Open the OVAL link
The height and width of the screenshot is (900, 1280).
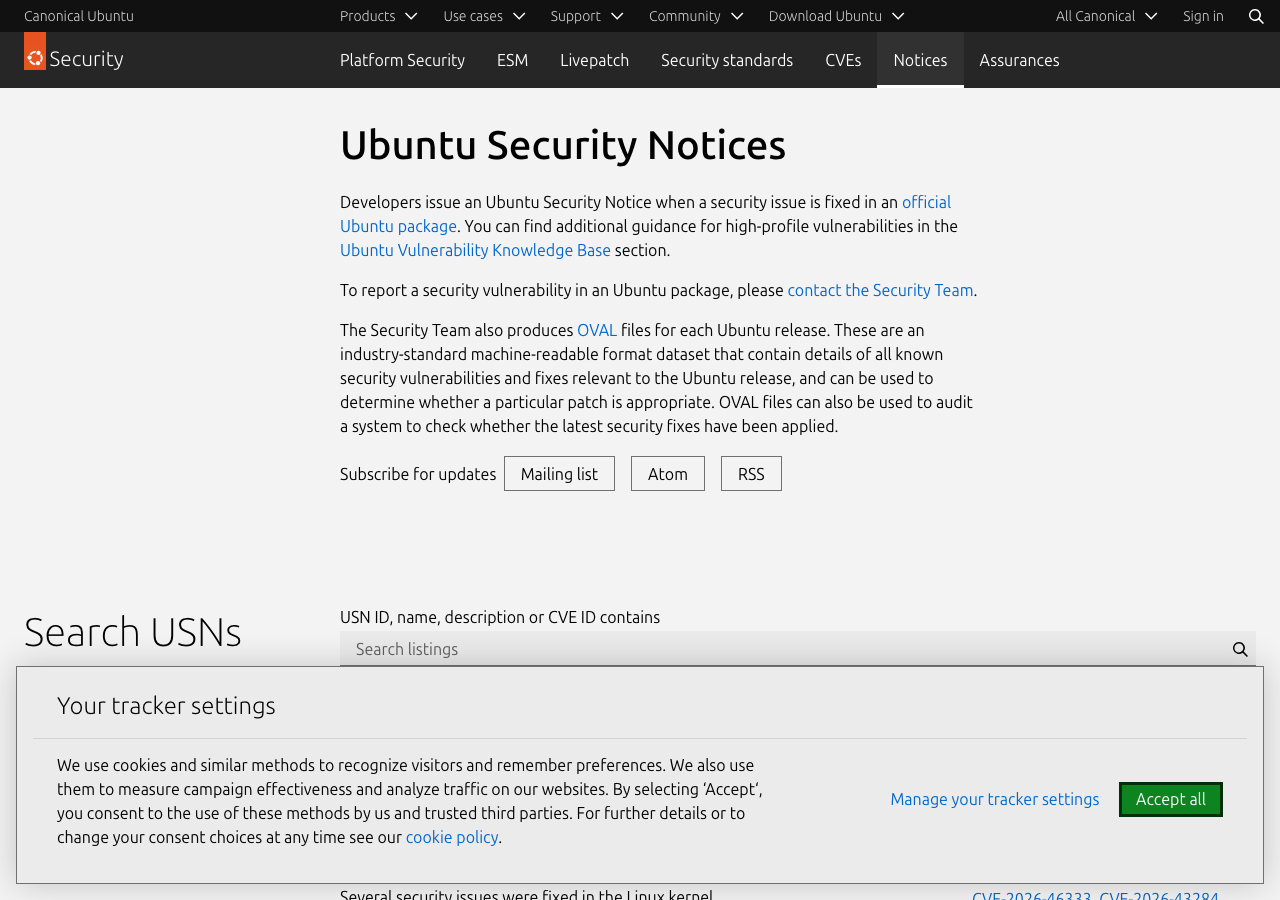coord(597,330)
